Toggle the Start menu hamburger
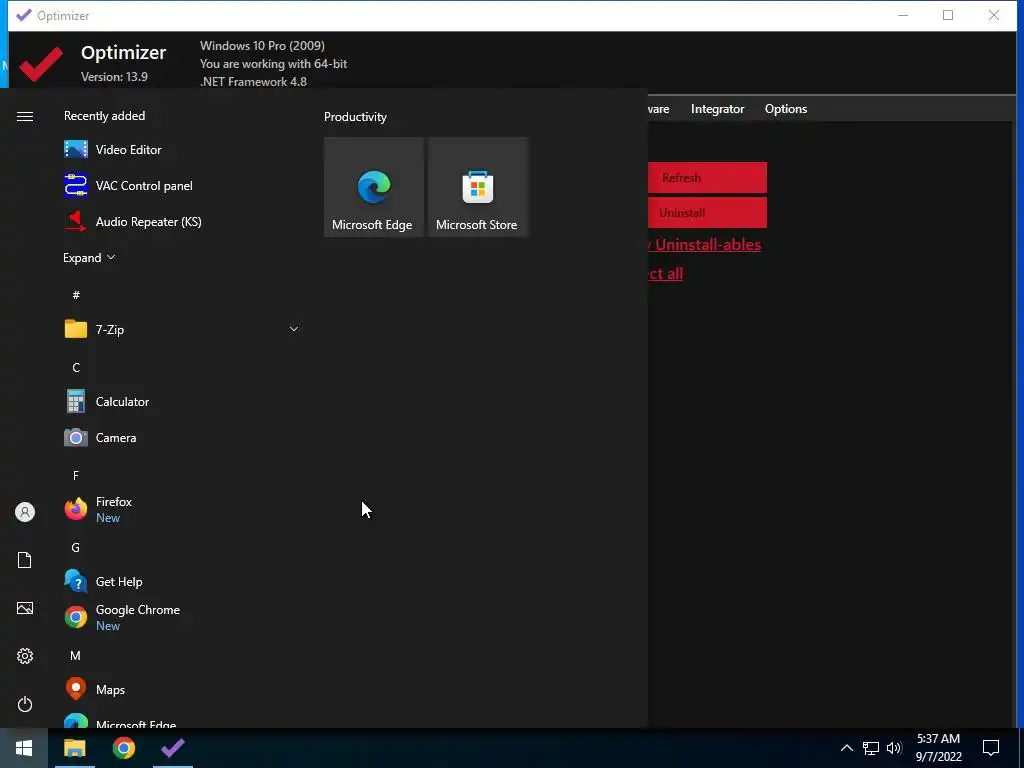The image size is (1024, 768). pos(25,116)
